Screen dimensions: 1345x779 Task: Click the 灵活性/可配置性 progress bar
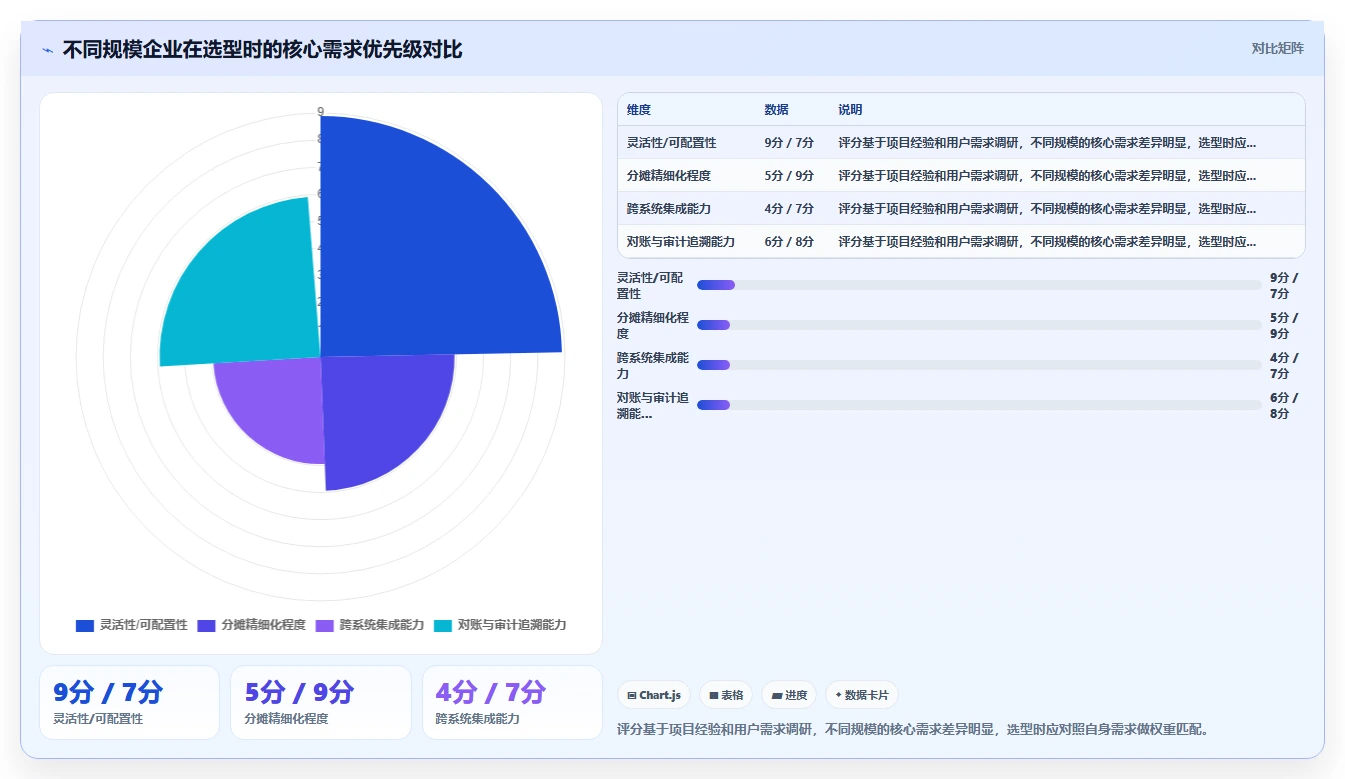(979, 285)
